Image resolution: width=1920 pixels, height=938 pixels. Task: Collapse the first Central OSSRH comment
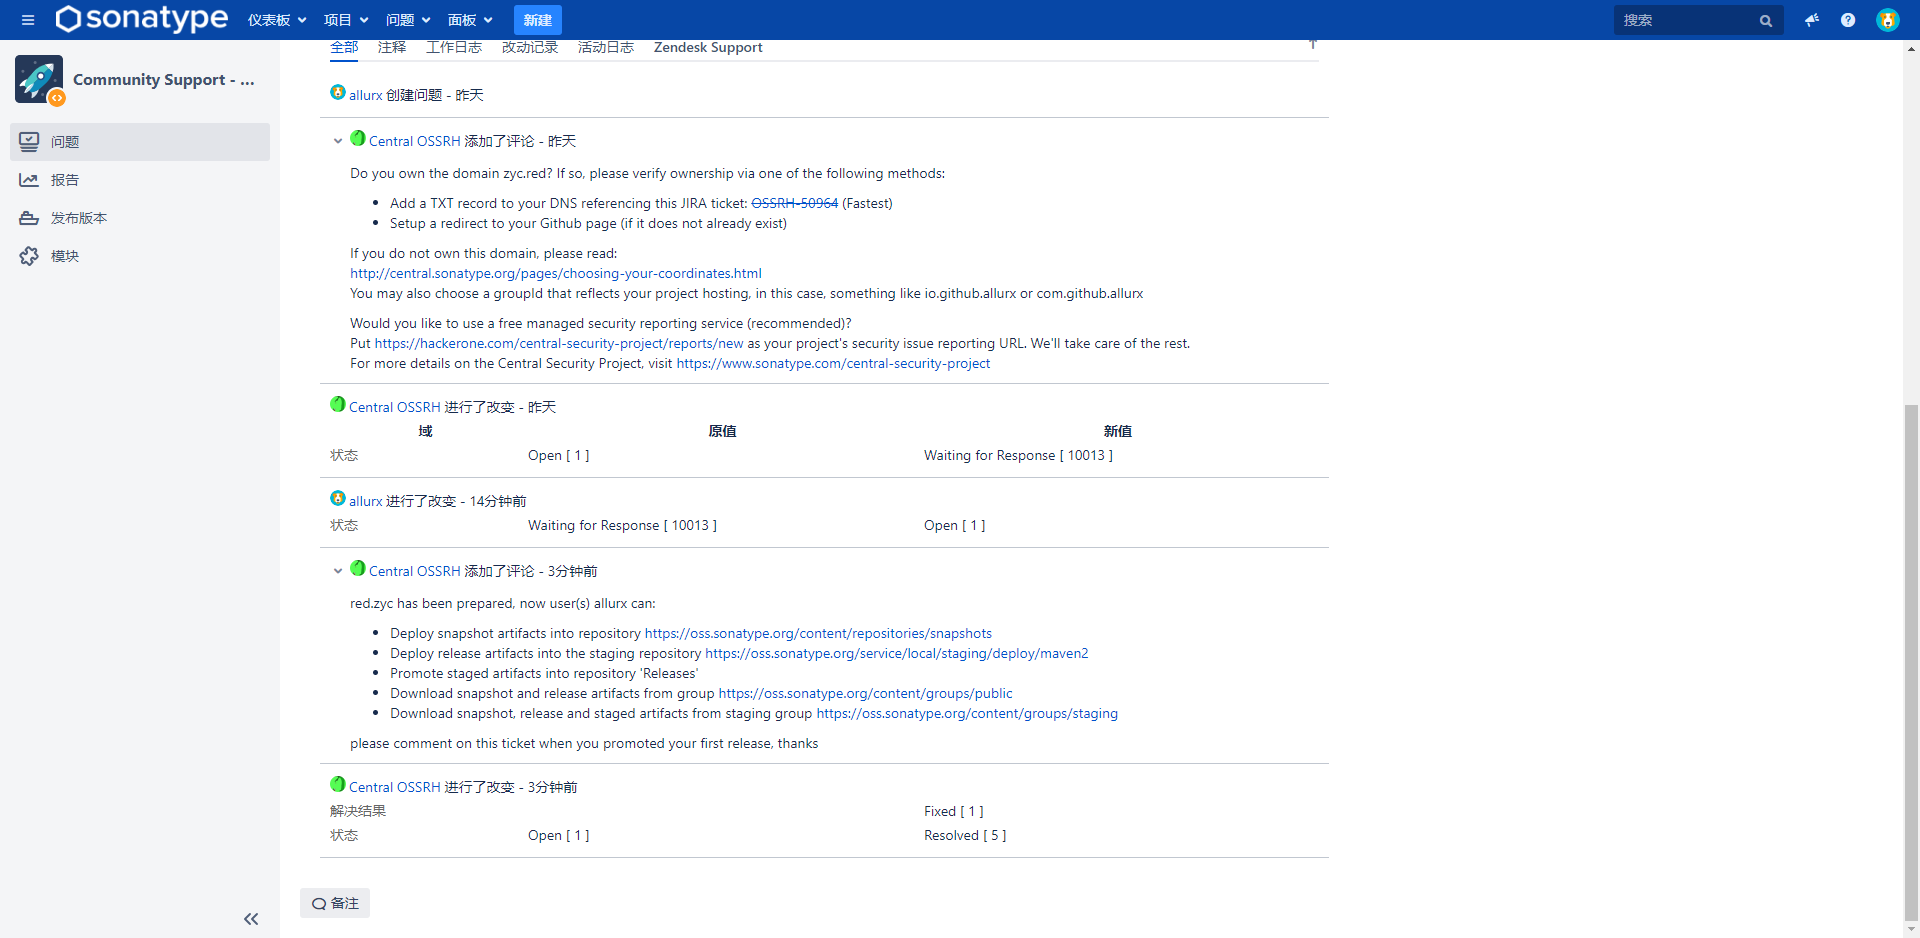pyautogui.click(x=338, y=141)
